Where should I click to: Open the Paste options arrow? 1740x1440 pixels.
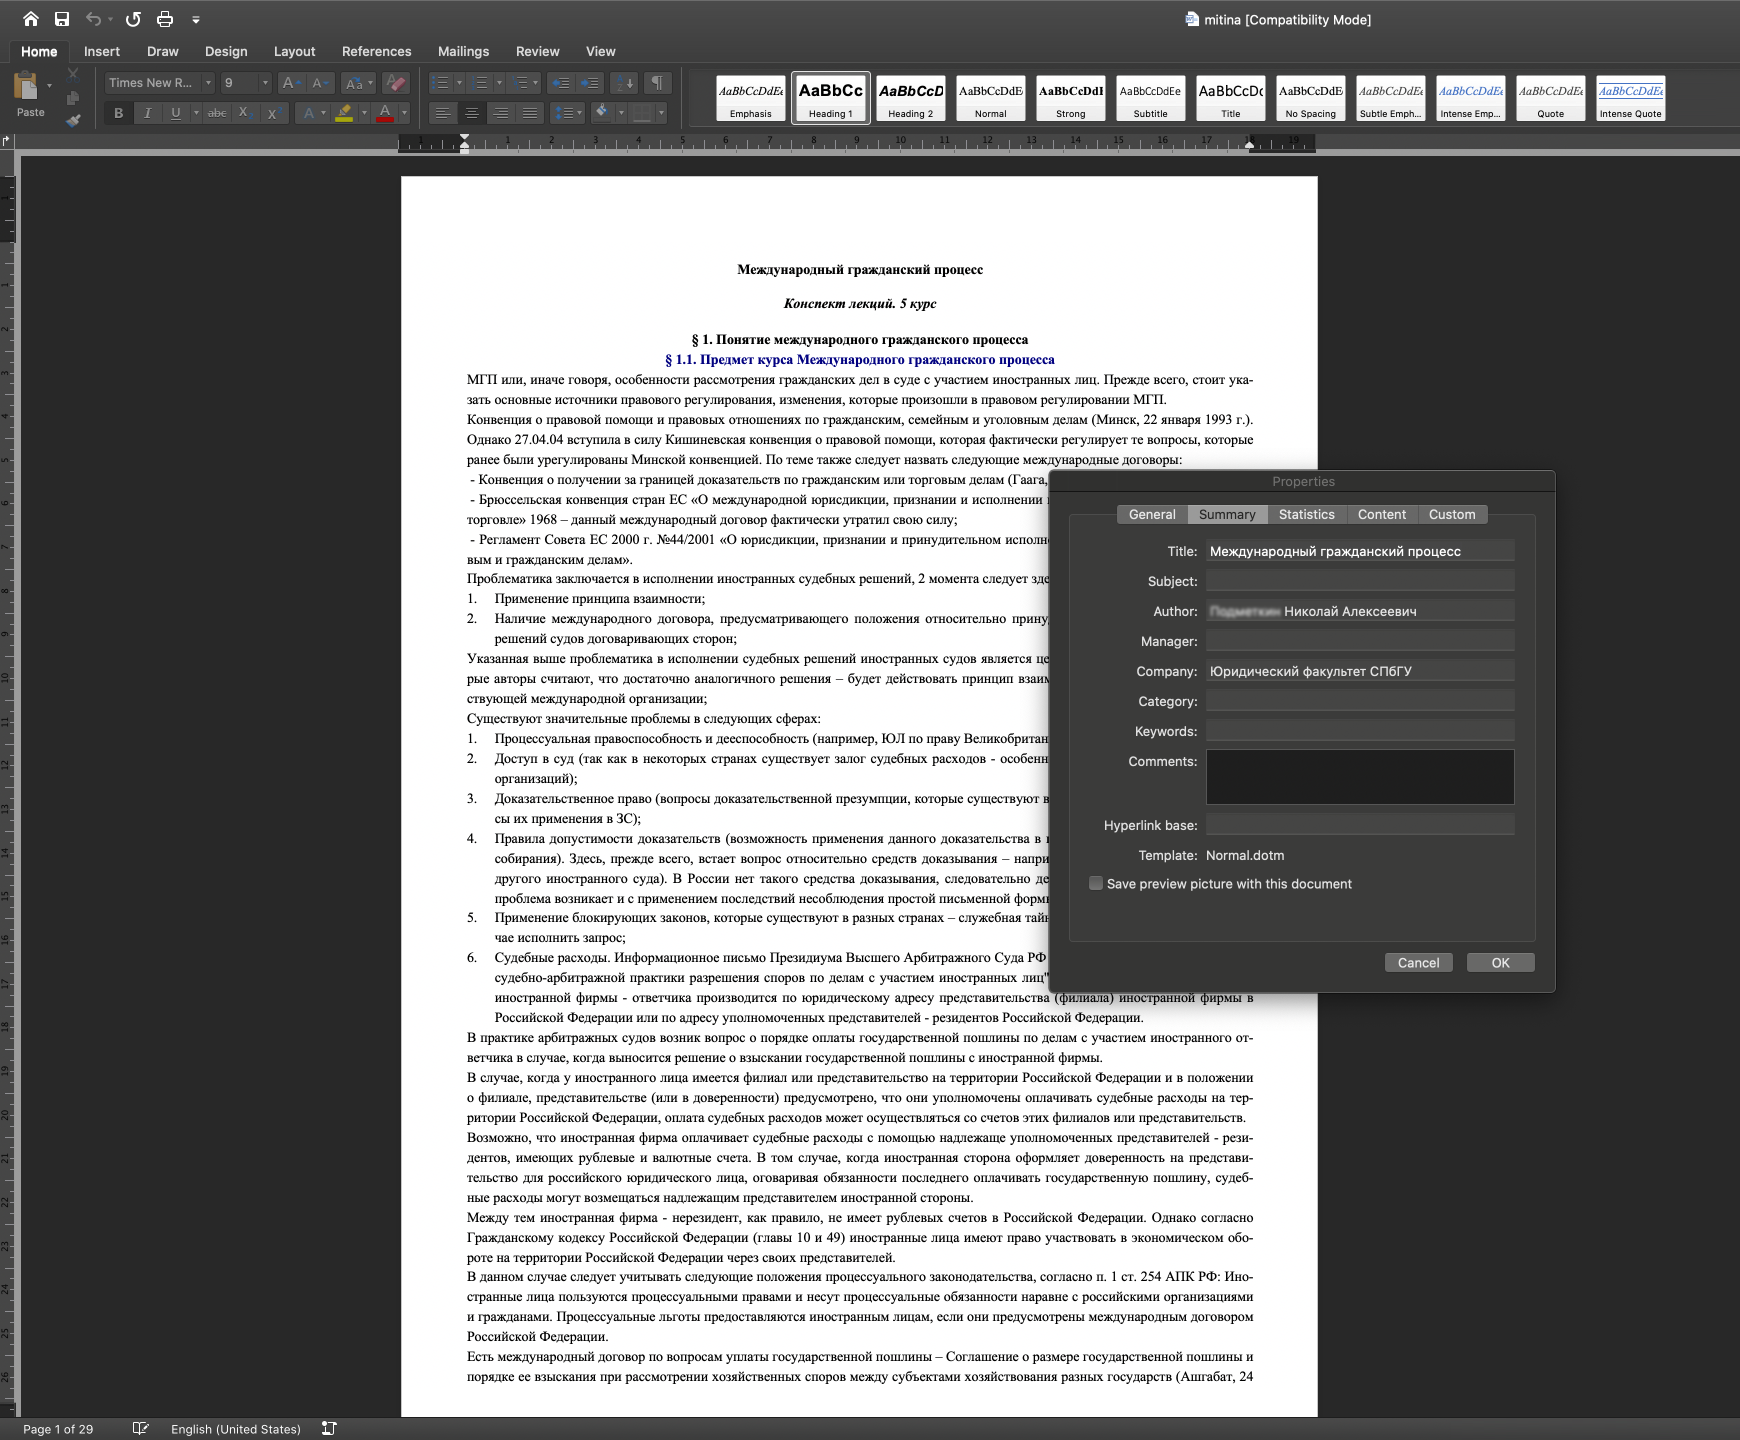coord(50,86)
